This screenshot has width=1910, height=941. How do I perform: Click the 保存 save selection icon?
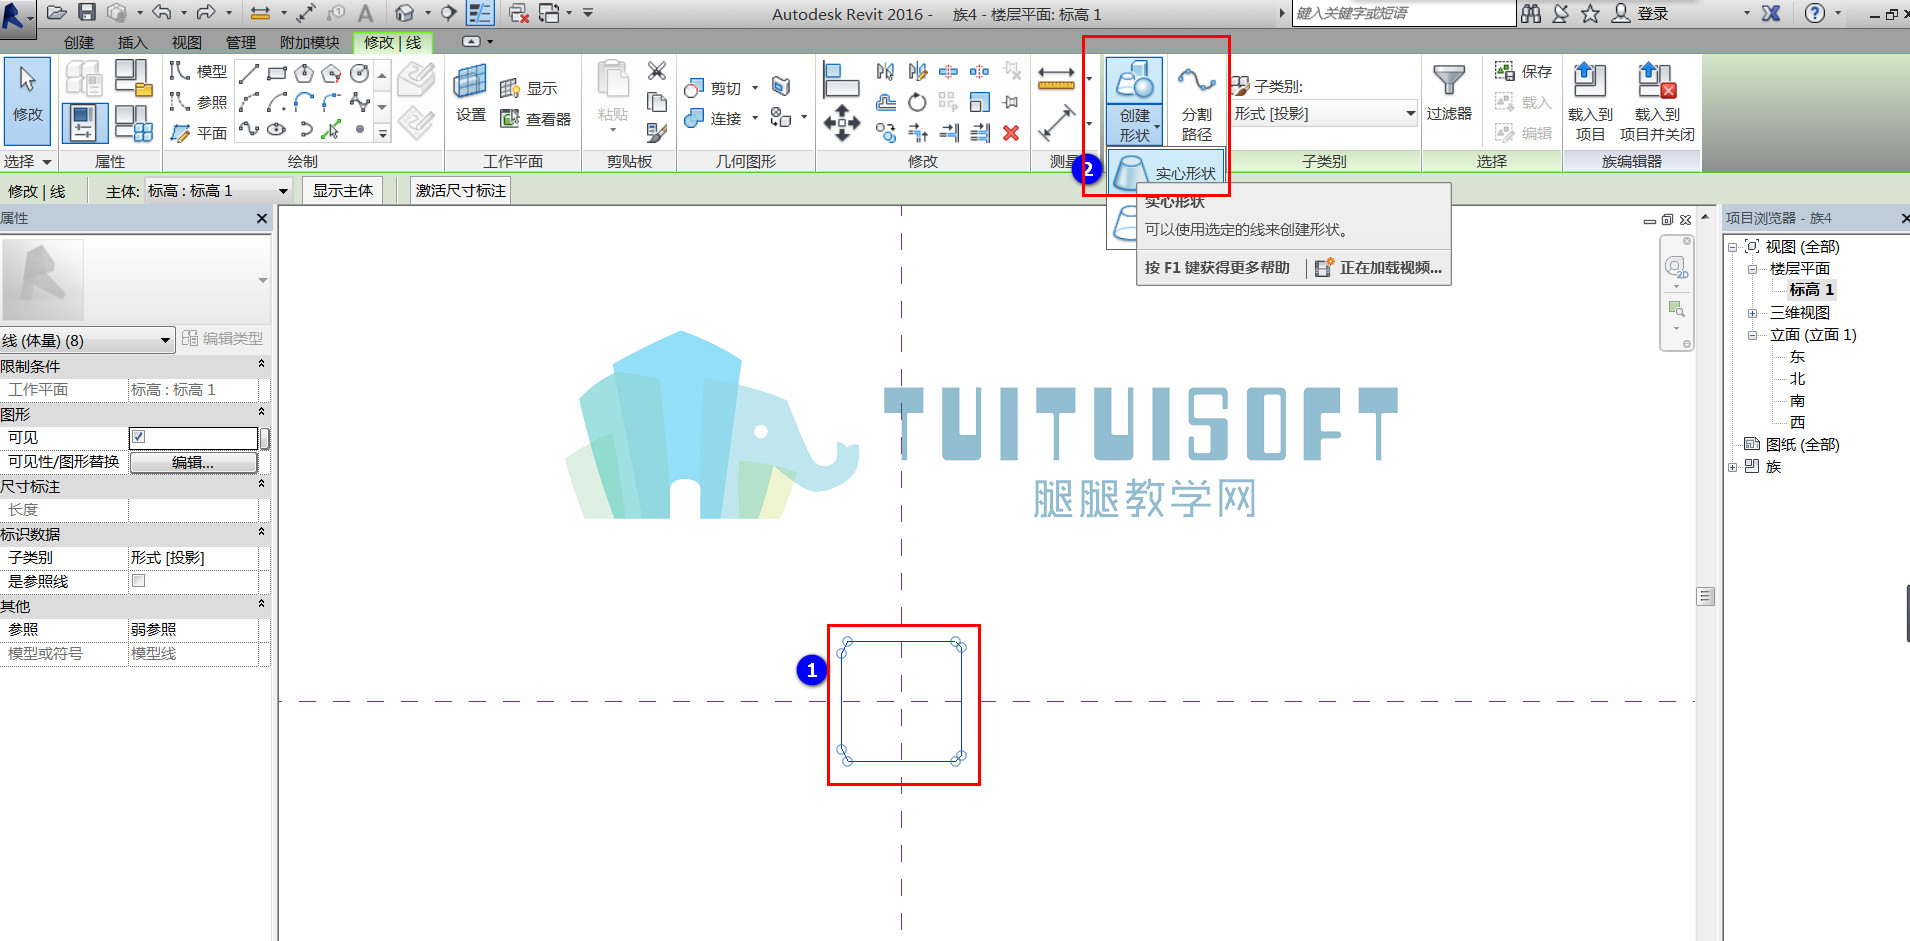[x=1523, y=71]
